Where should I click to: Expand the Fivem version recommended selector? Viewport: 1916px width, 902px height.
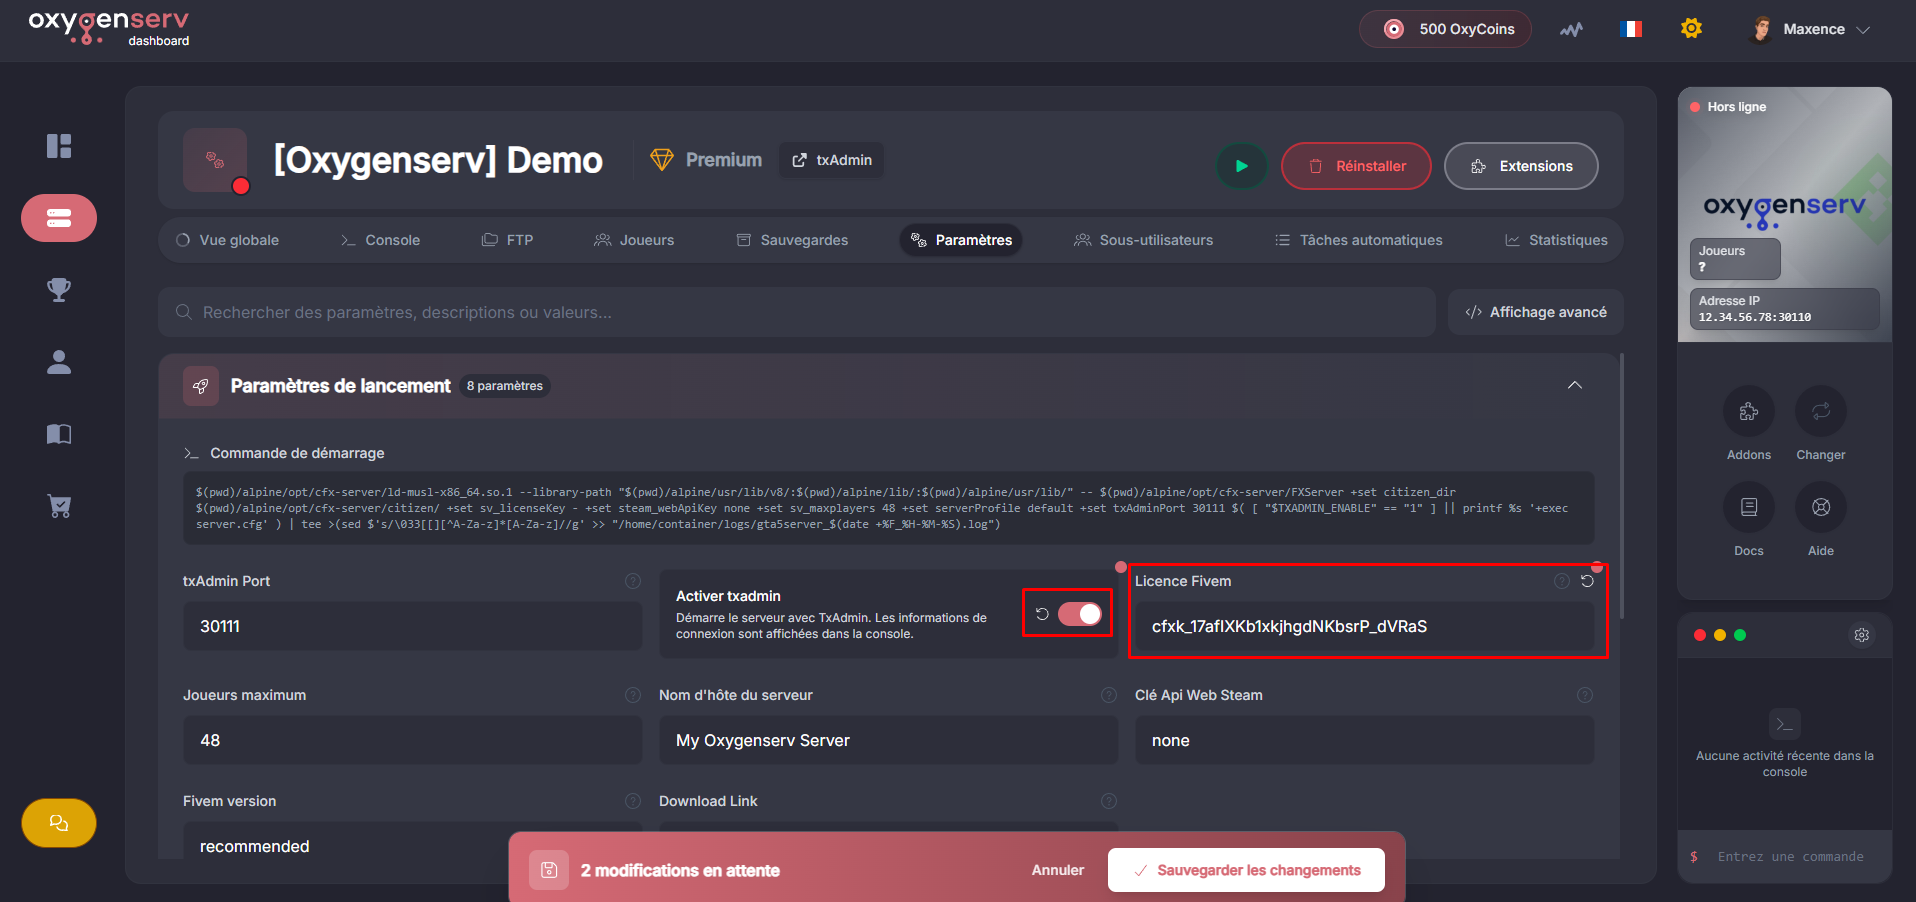(x=410, y=846)
